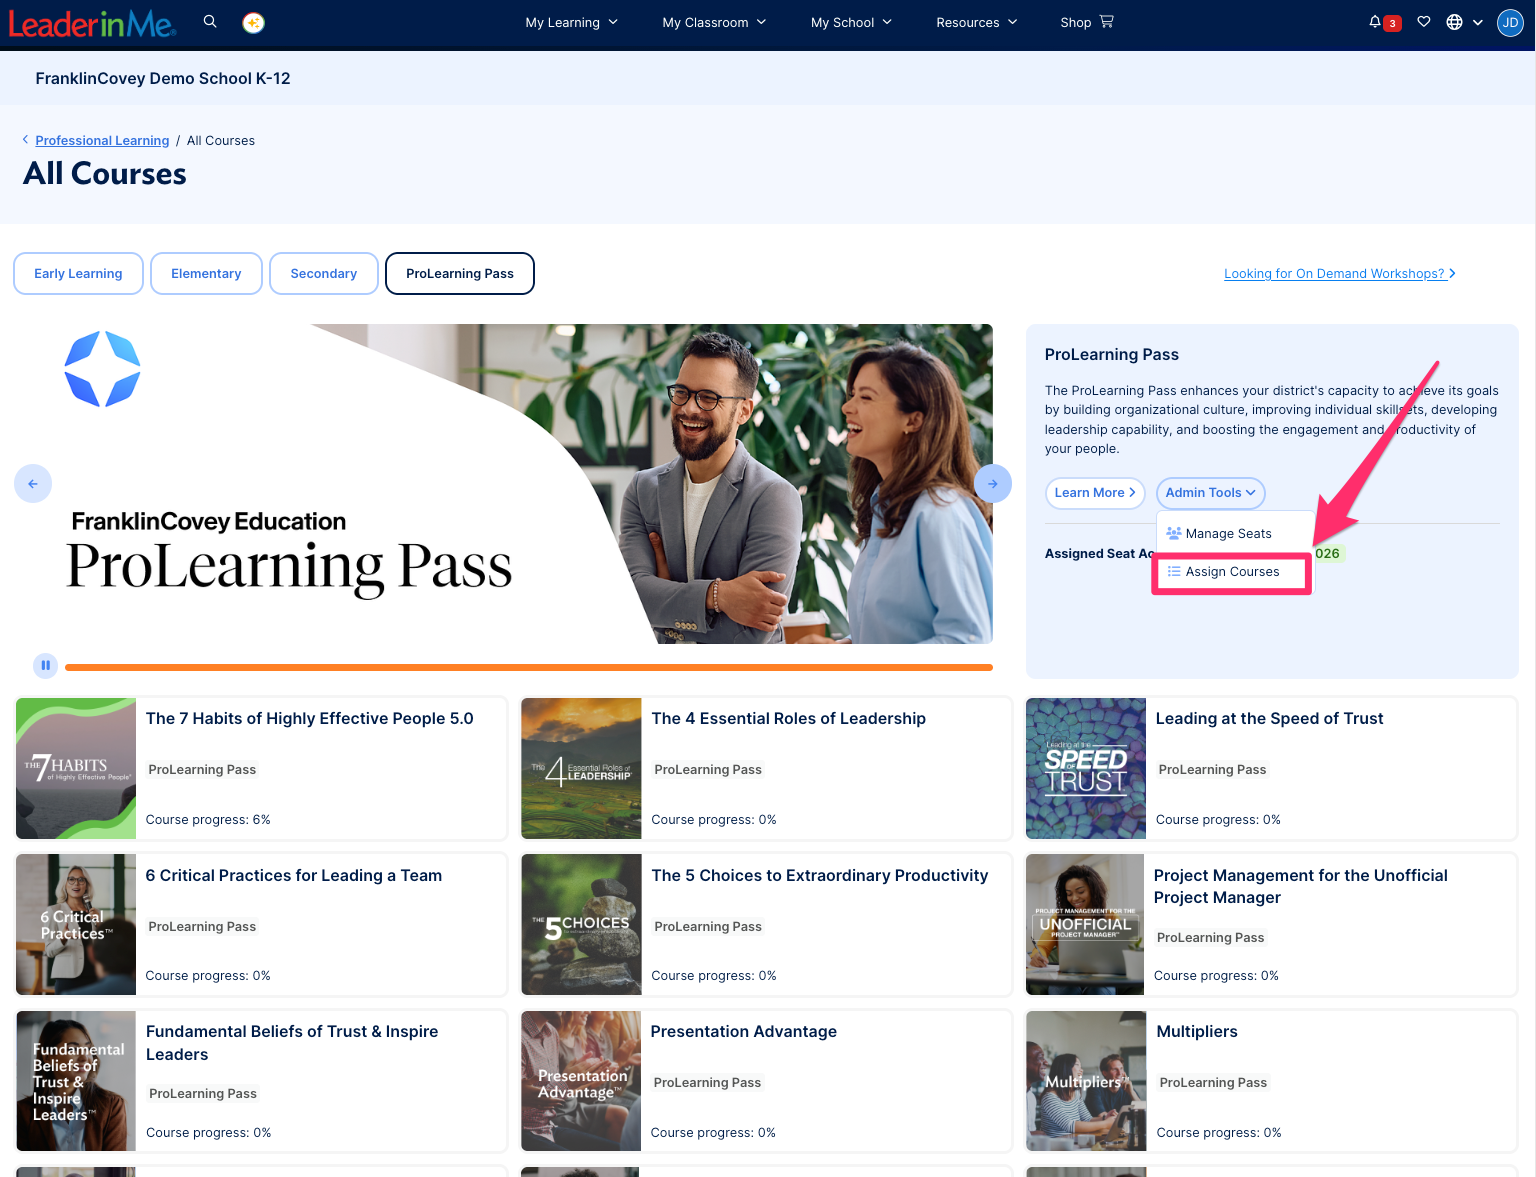The width and height of the screenshot is (1536, 1177).
Task: Open the notifications bell icon
Action: (x=1375, y=22)
